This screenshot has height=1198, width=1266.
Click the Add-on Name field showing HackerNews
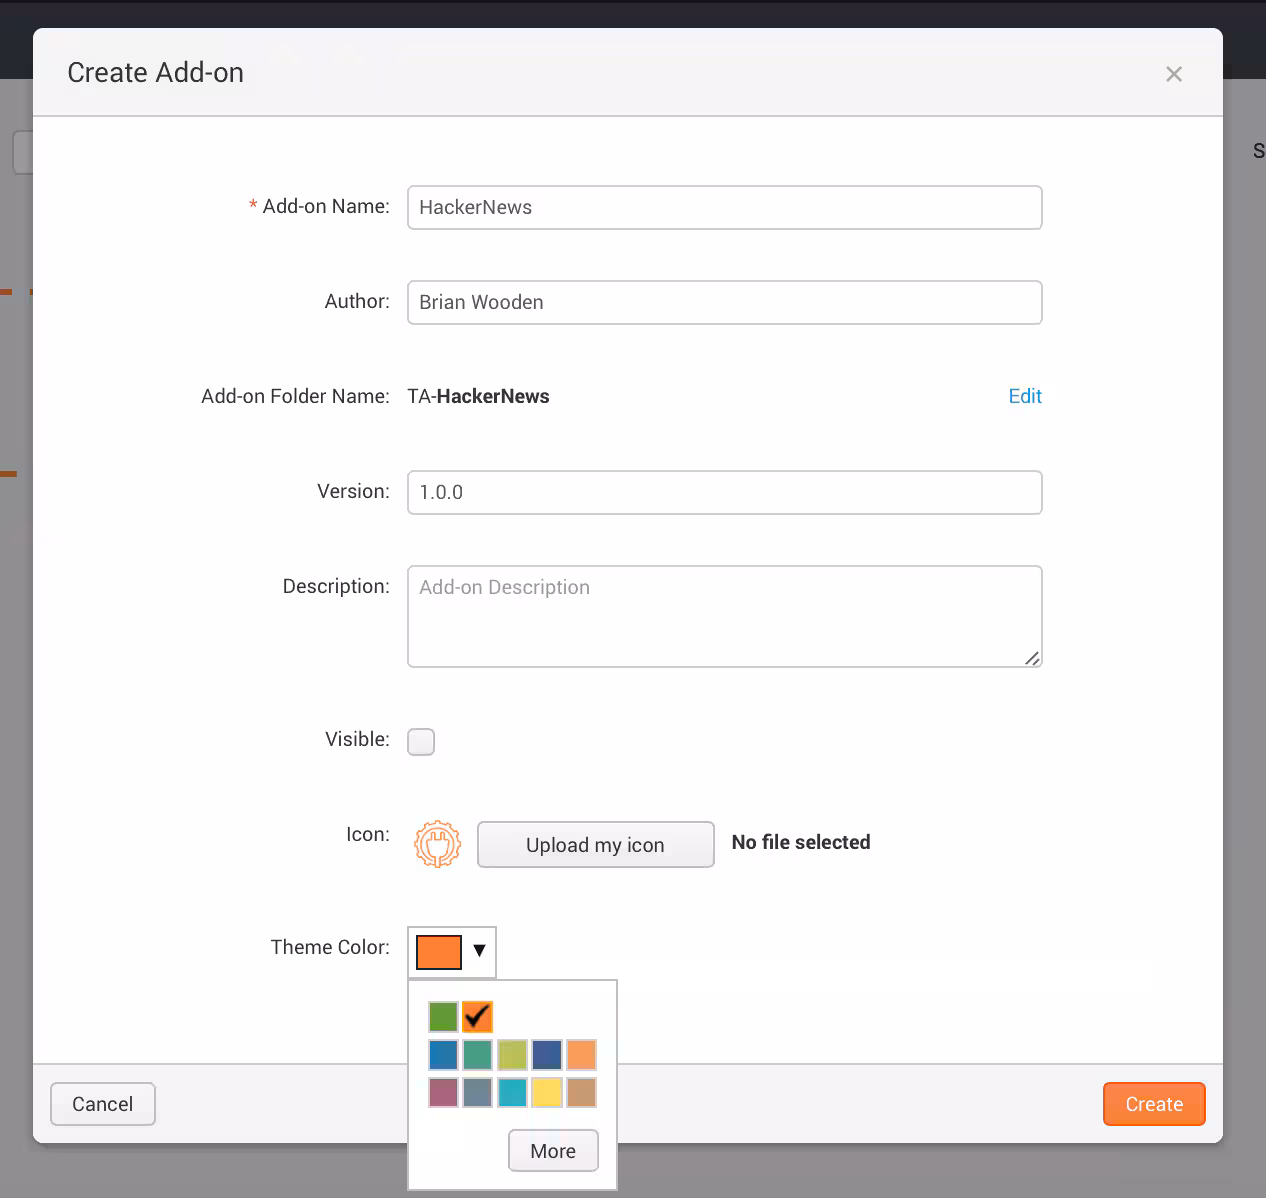coord(724,207)
